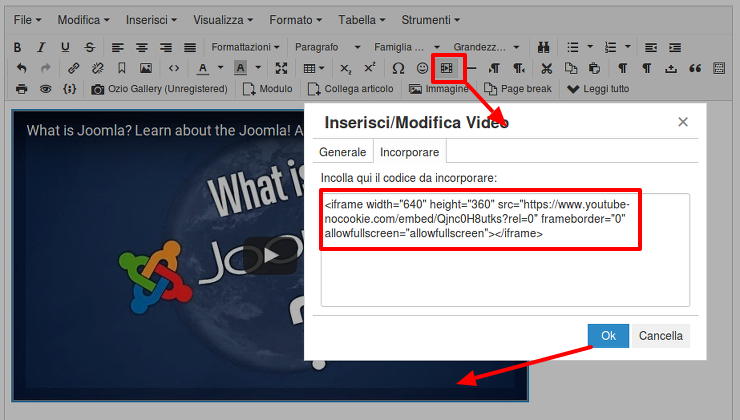Open the Tabella menu

[x=362, y=20]
